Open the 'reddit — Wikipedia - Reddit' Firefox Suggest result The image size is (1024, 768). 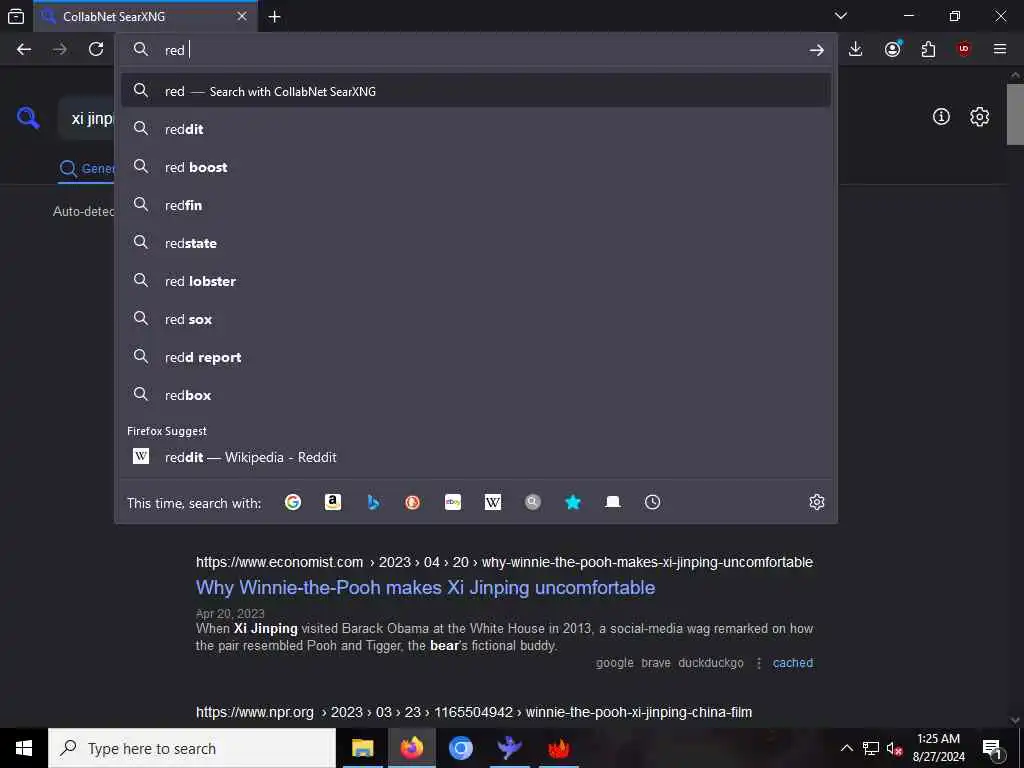[x=475, y=457]
